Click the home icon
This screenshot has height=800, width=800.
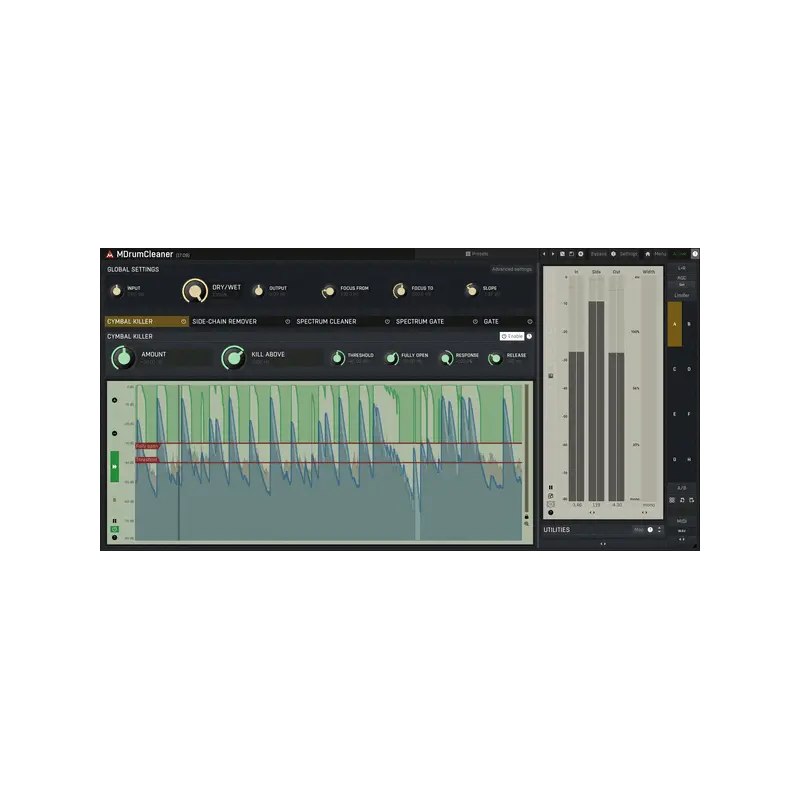pyautogui.click(x=647, y=254)
